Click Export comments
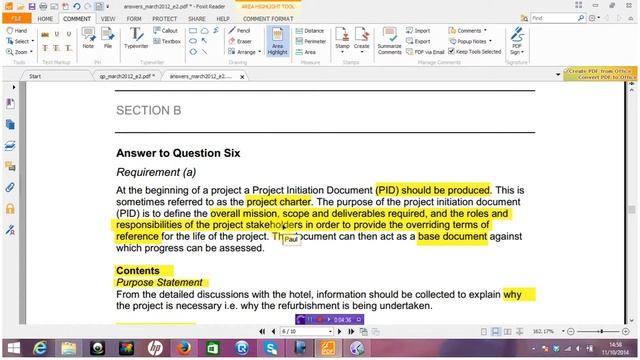The height and width of the screenshot is (360, 640). (418, 41)
